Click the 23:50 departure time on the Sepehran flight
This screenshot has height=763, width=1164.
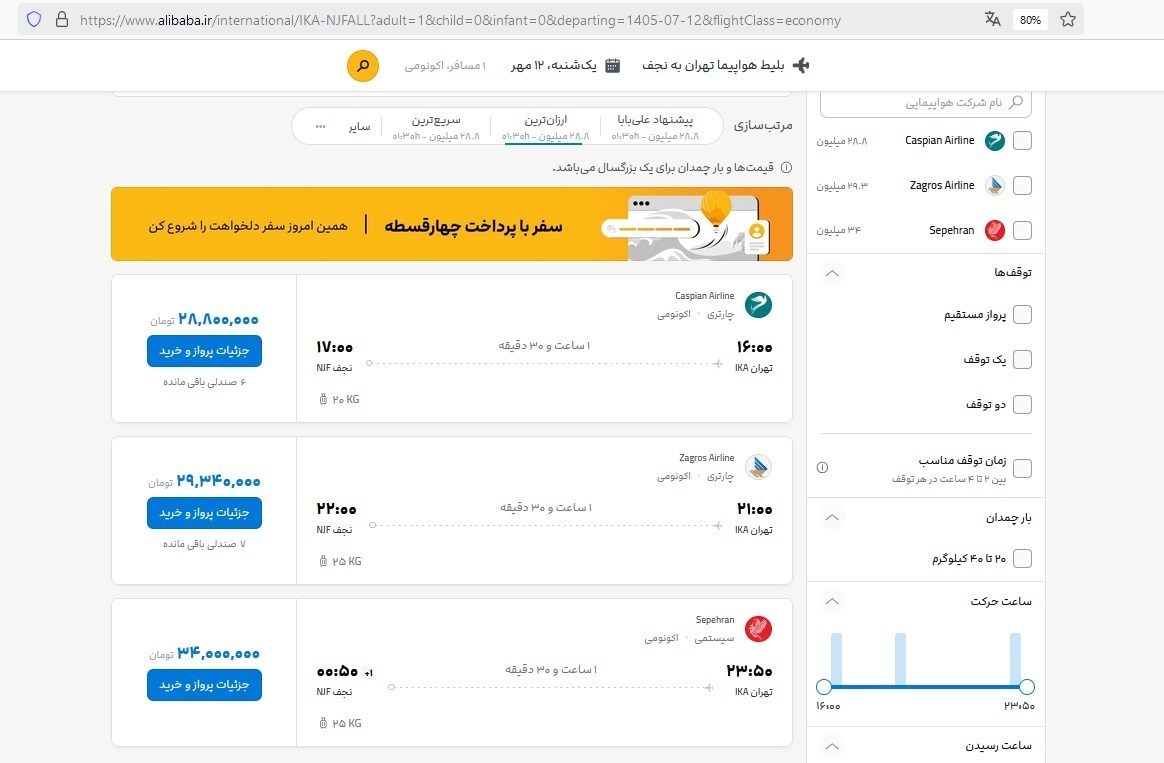tap(749, 671)
